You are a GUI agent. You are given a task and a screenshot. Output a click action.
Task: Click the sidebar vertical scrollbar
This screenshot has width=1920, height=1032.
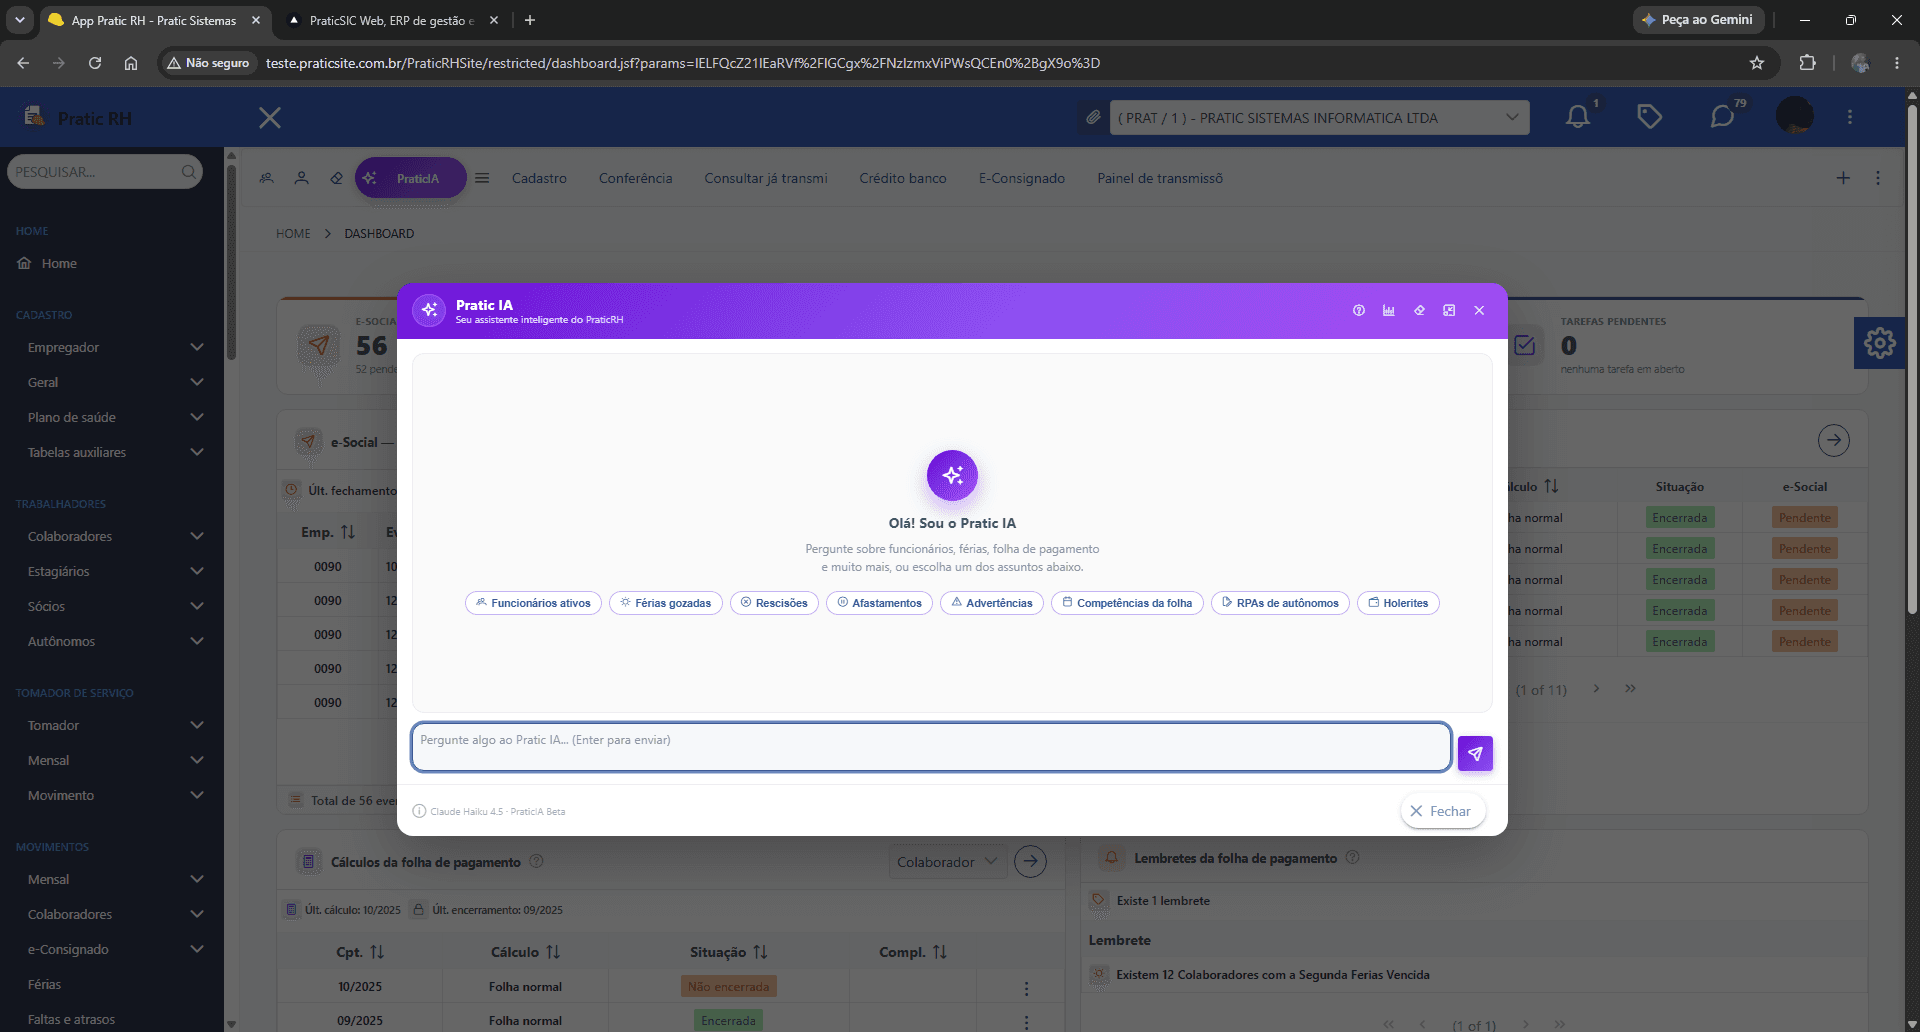pos(231,260)
